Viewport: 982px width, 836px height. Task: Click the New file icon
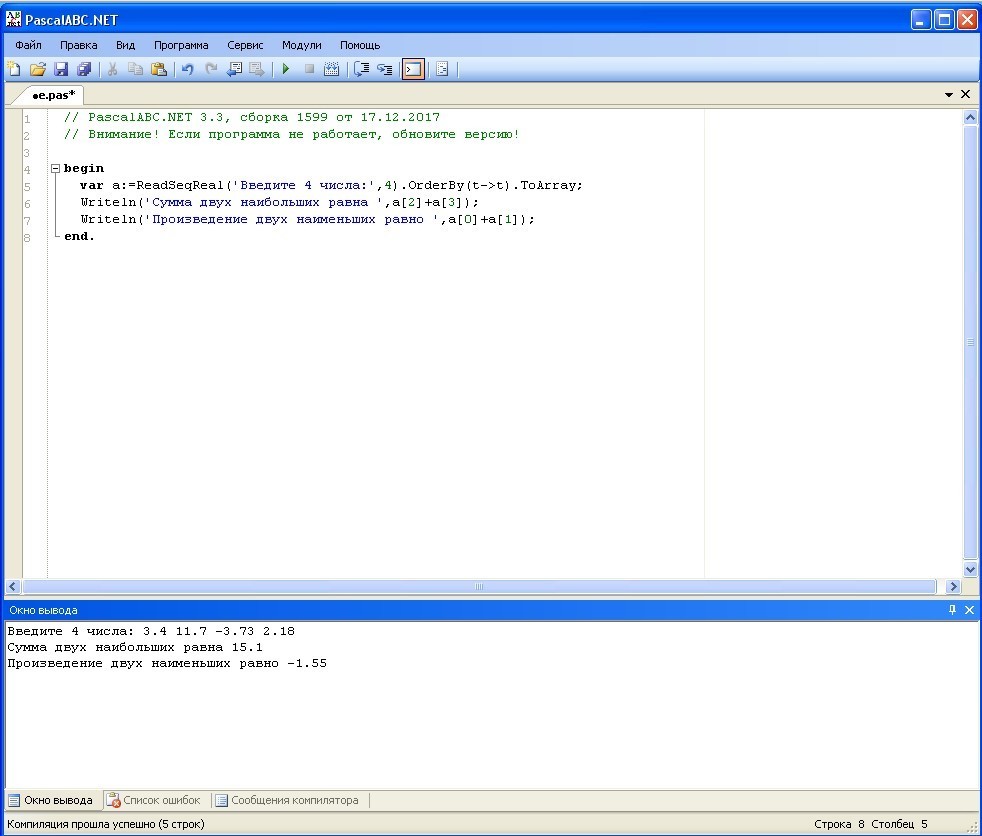click(x=14, y=69)
